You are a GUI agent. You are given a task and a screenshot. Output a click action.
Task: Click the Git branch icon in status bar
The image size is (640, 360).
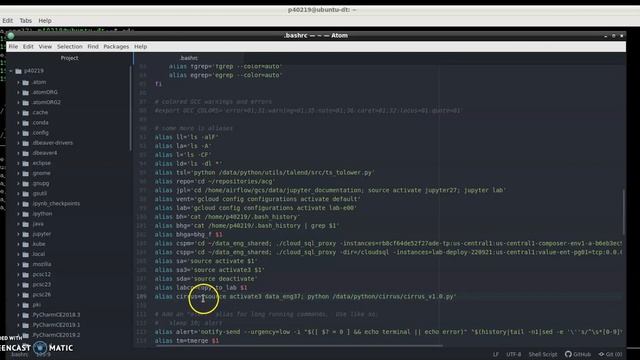click(601, 354)
